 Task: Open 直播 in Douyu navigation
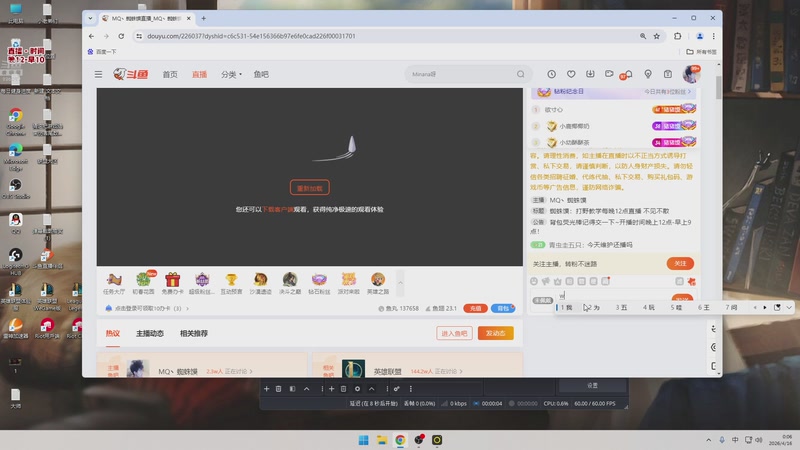tap(199, 74)
